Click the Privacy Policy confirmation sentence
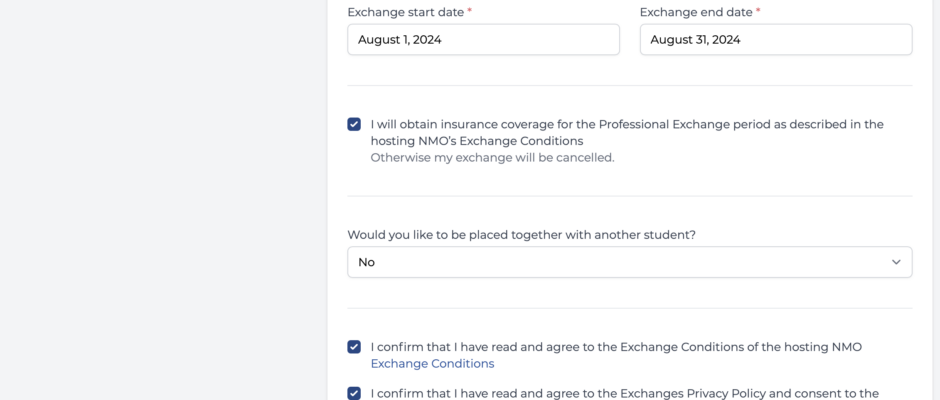Screen dimensions: 940x400 pyautogui.click(x=625, y=393)
